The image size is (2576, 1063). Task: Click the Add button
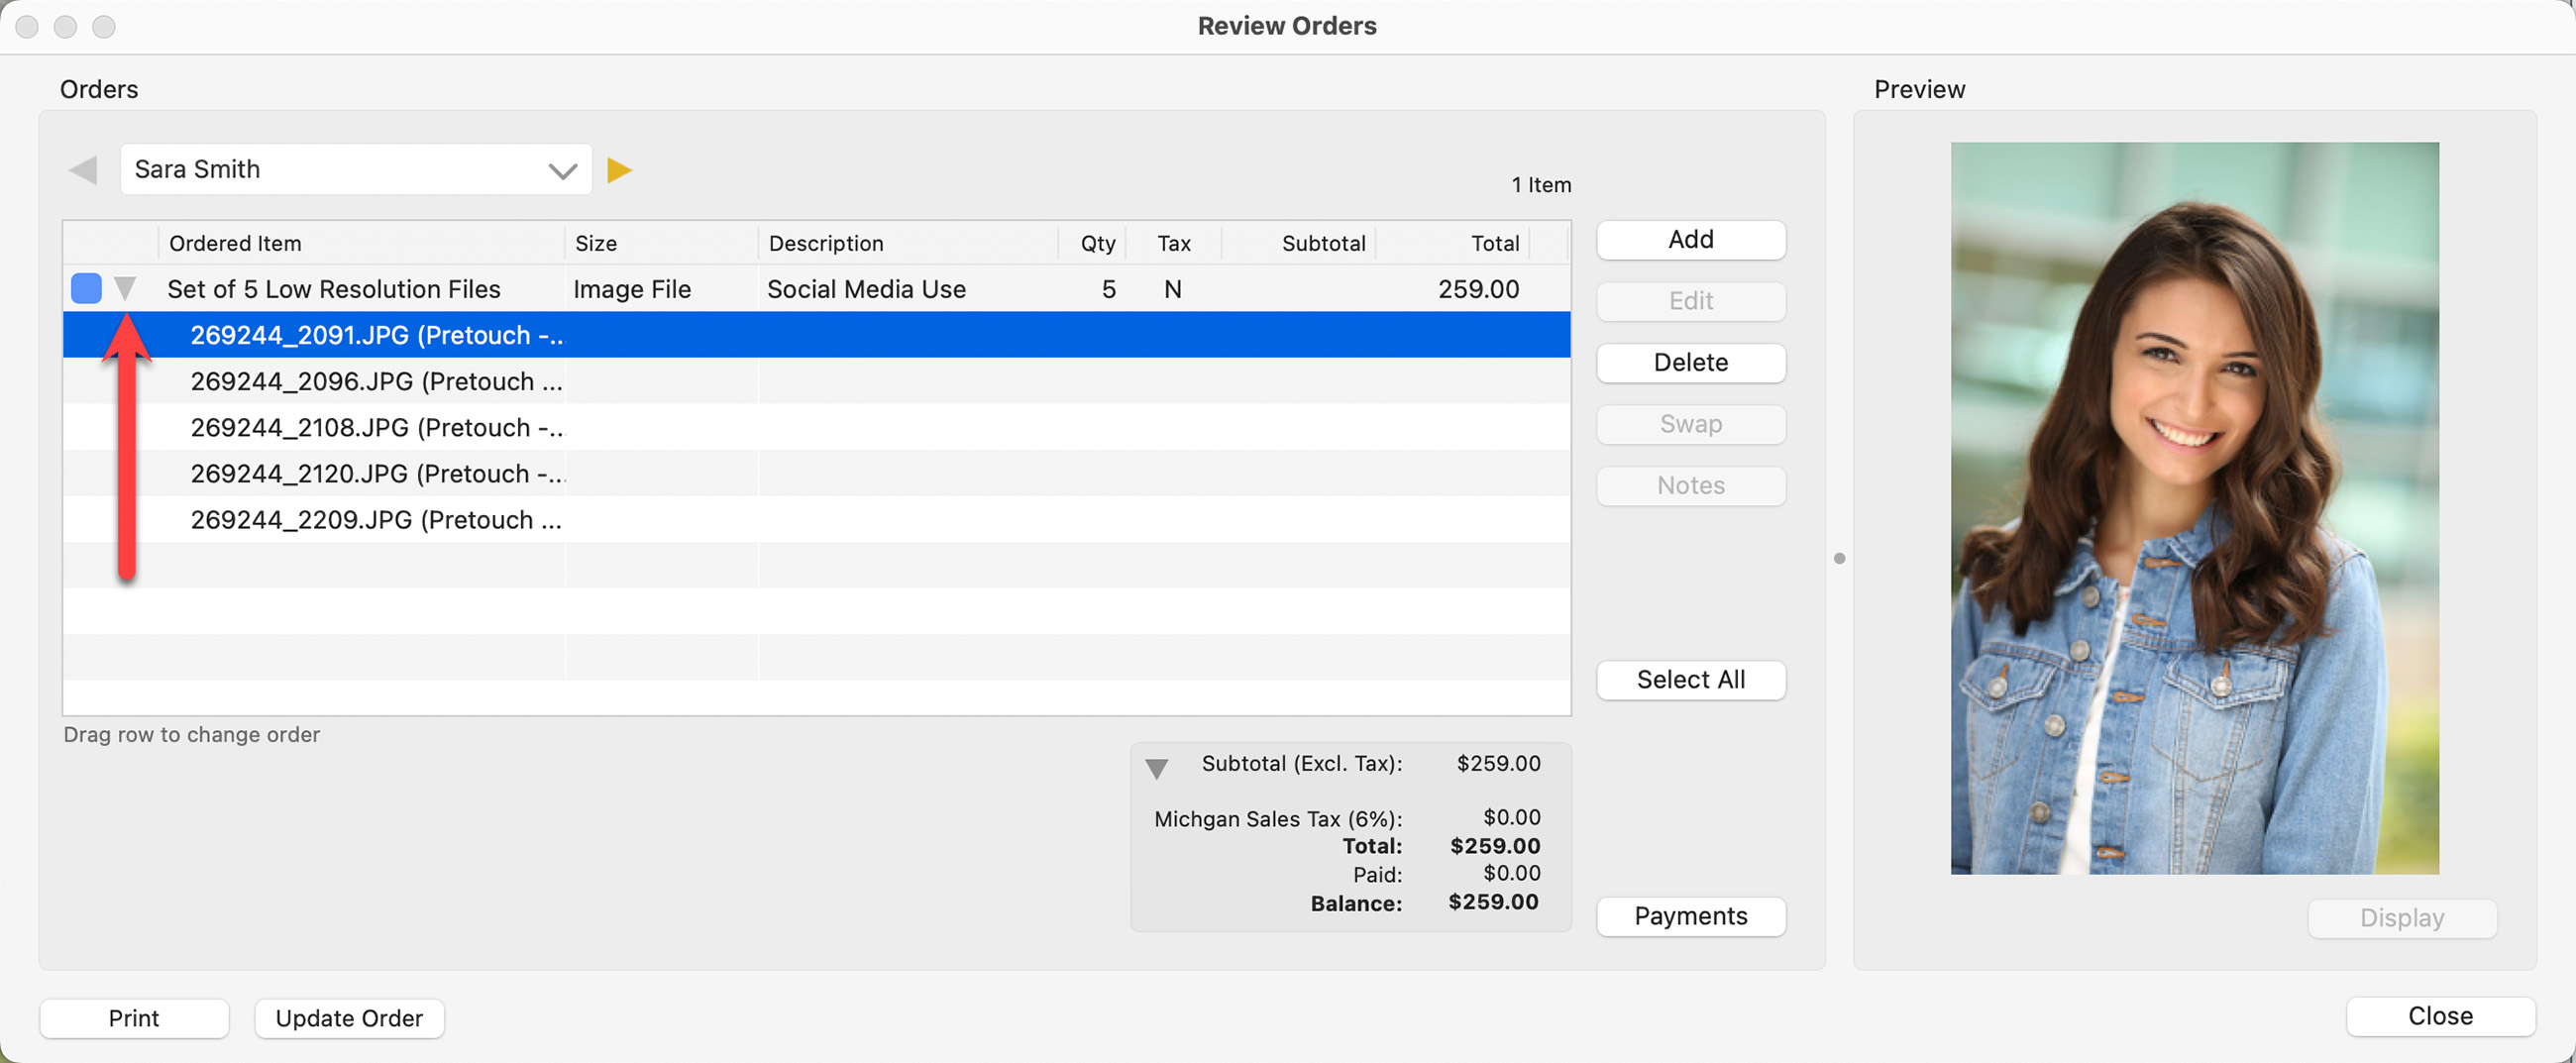tap(1690, 240)
